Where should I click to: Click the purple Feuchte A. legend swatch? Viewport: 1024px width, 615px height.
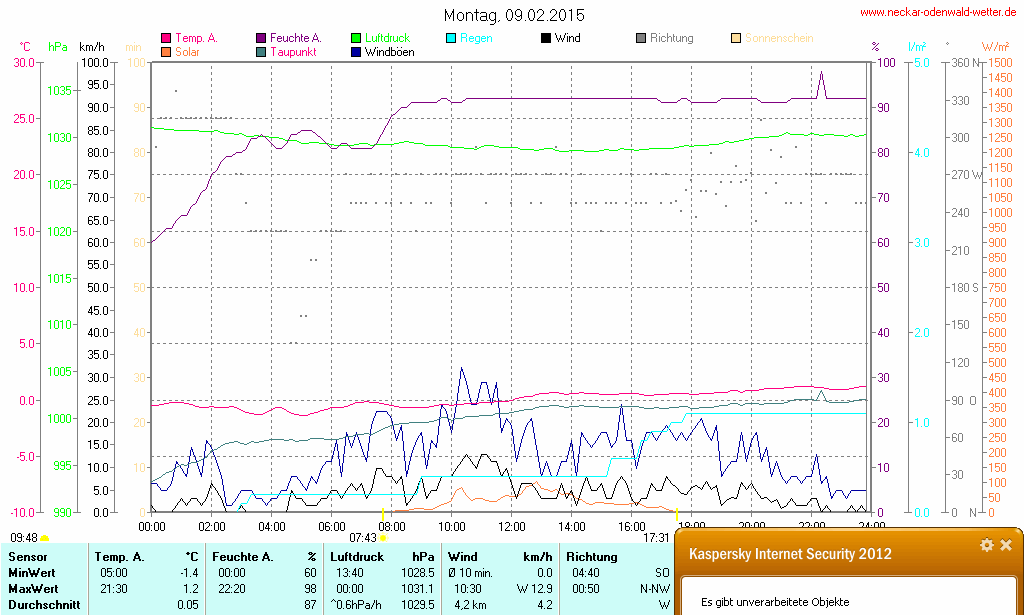point(262,38)
